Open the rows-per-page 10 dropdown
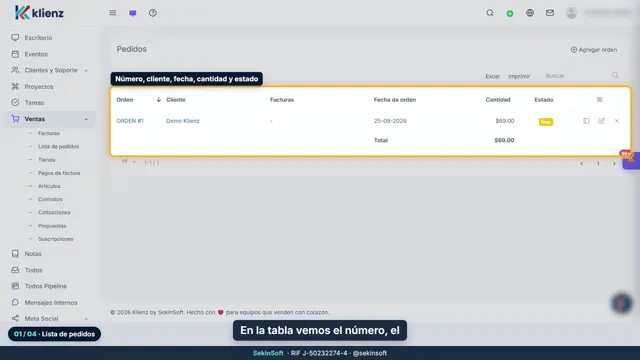 128,162
